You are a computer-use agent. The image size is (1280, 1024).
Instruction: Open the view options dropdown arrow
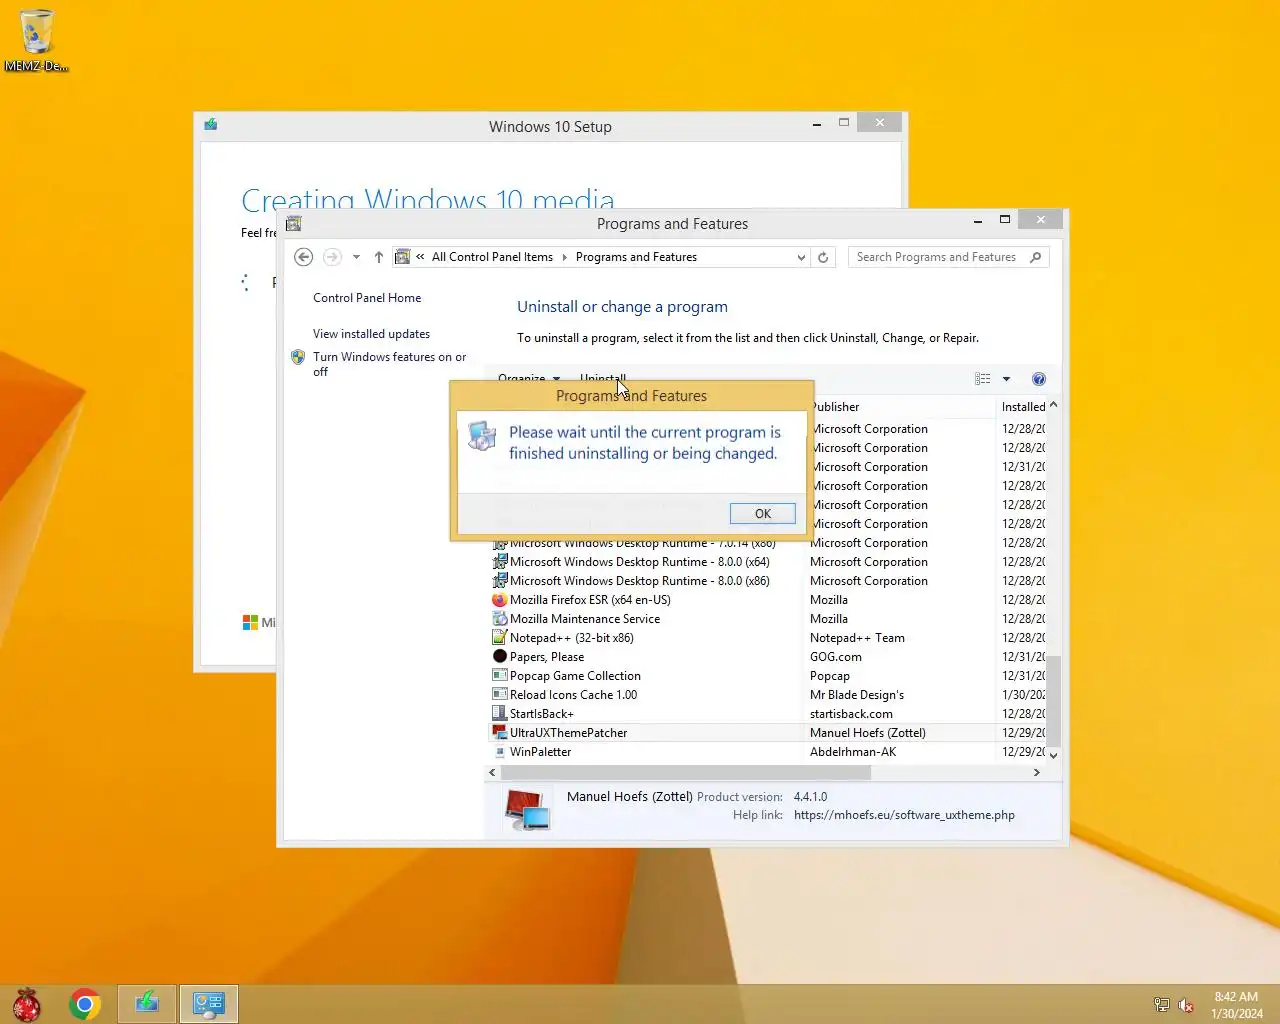[x=1006, y=379]
